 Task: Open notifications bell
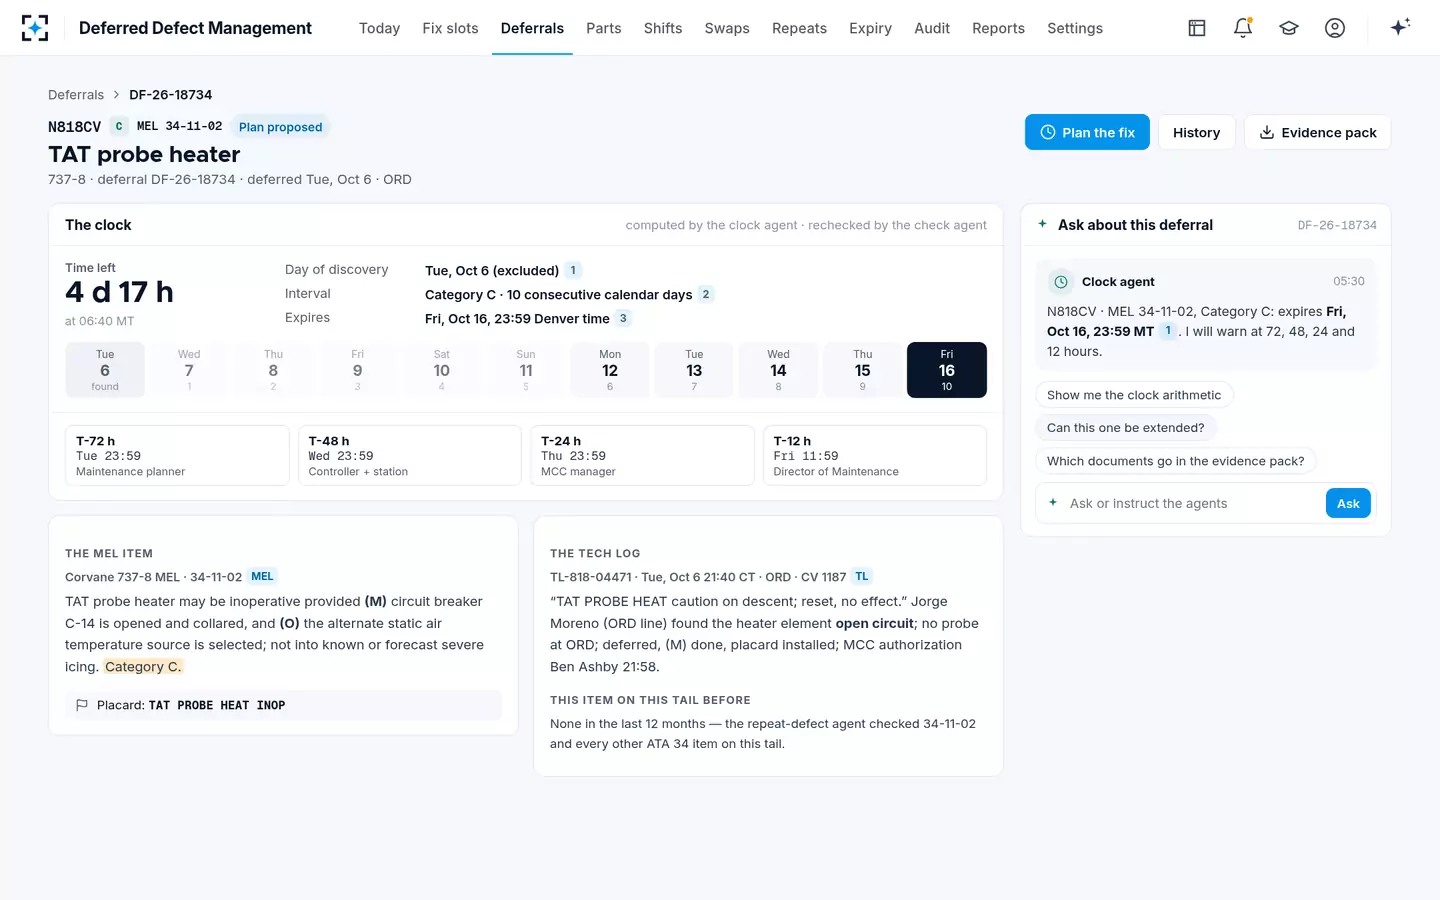coord(1243,28)
